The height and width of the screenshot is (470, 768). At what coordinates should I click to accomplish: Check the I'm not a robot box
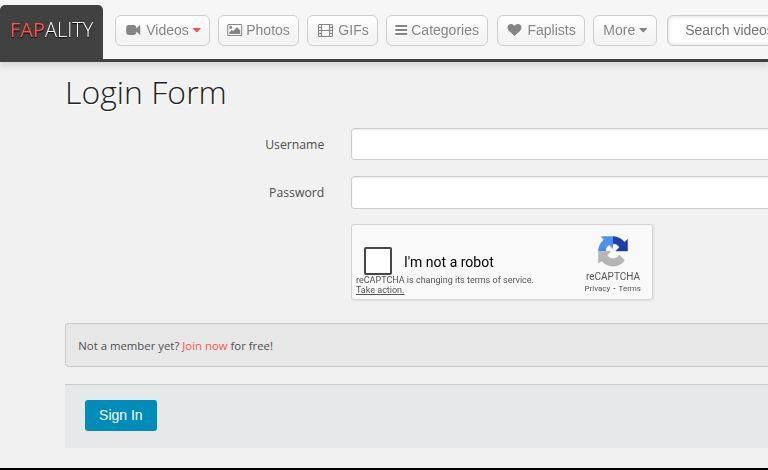pyautogui.click(x=378, y=261)
